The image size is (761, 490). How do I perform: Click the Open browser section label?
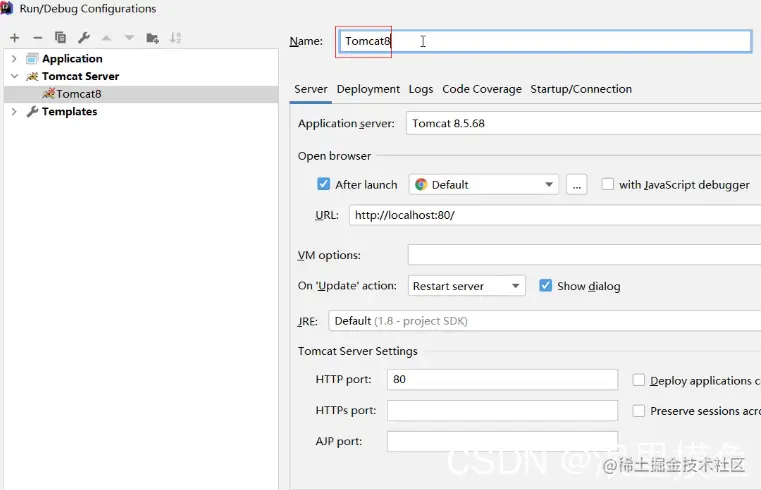click(334, 156)
